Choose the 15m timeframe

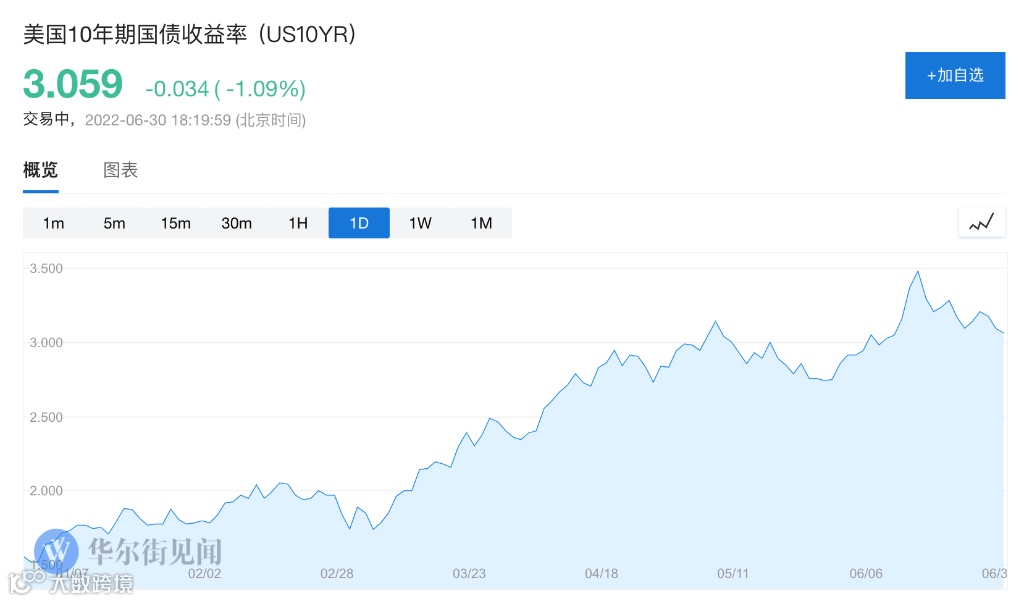[175, 223]
